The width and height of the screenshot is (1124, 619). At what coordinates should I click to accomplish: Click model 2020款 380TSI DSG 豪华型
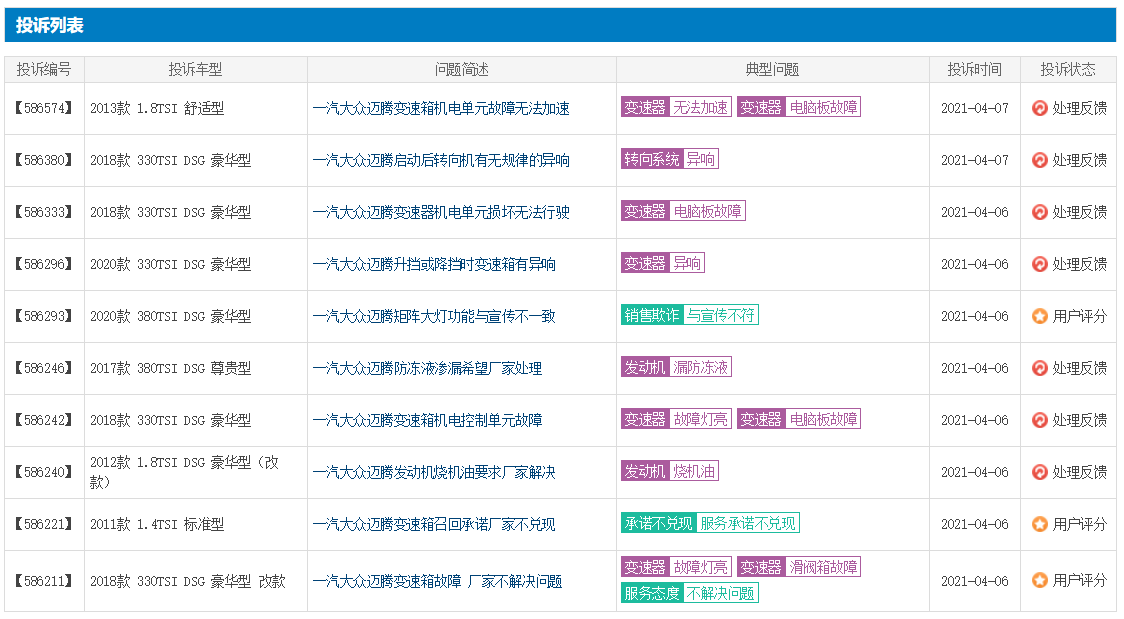(x=171, y=316)
